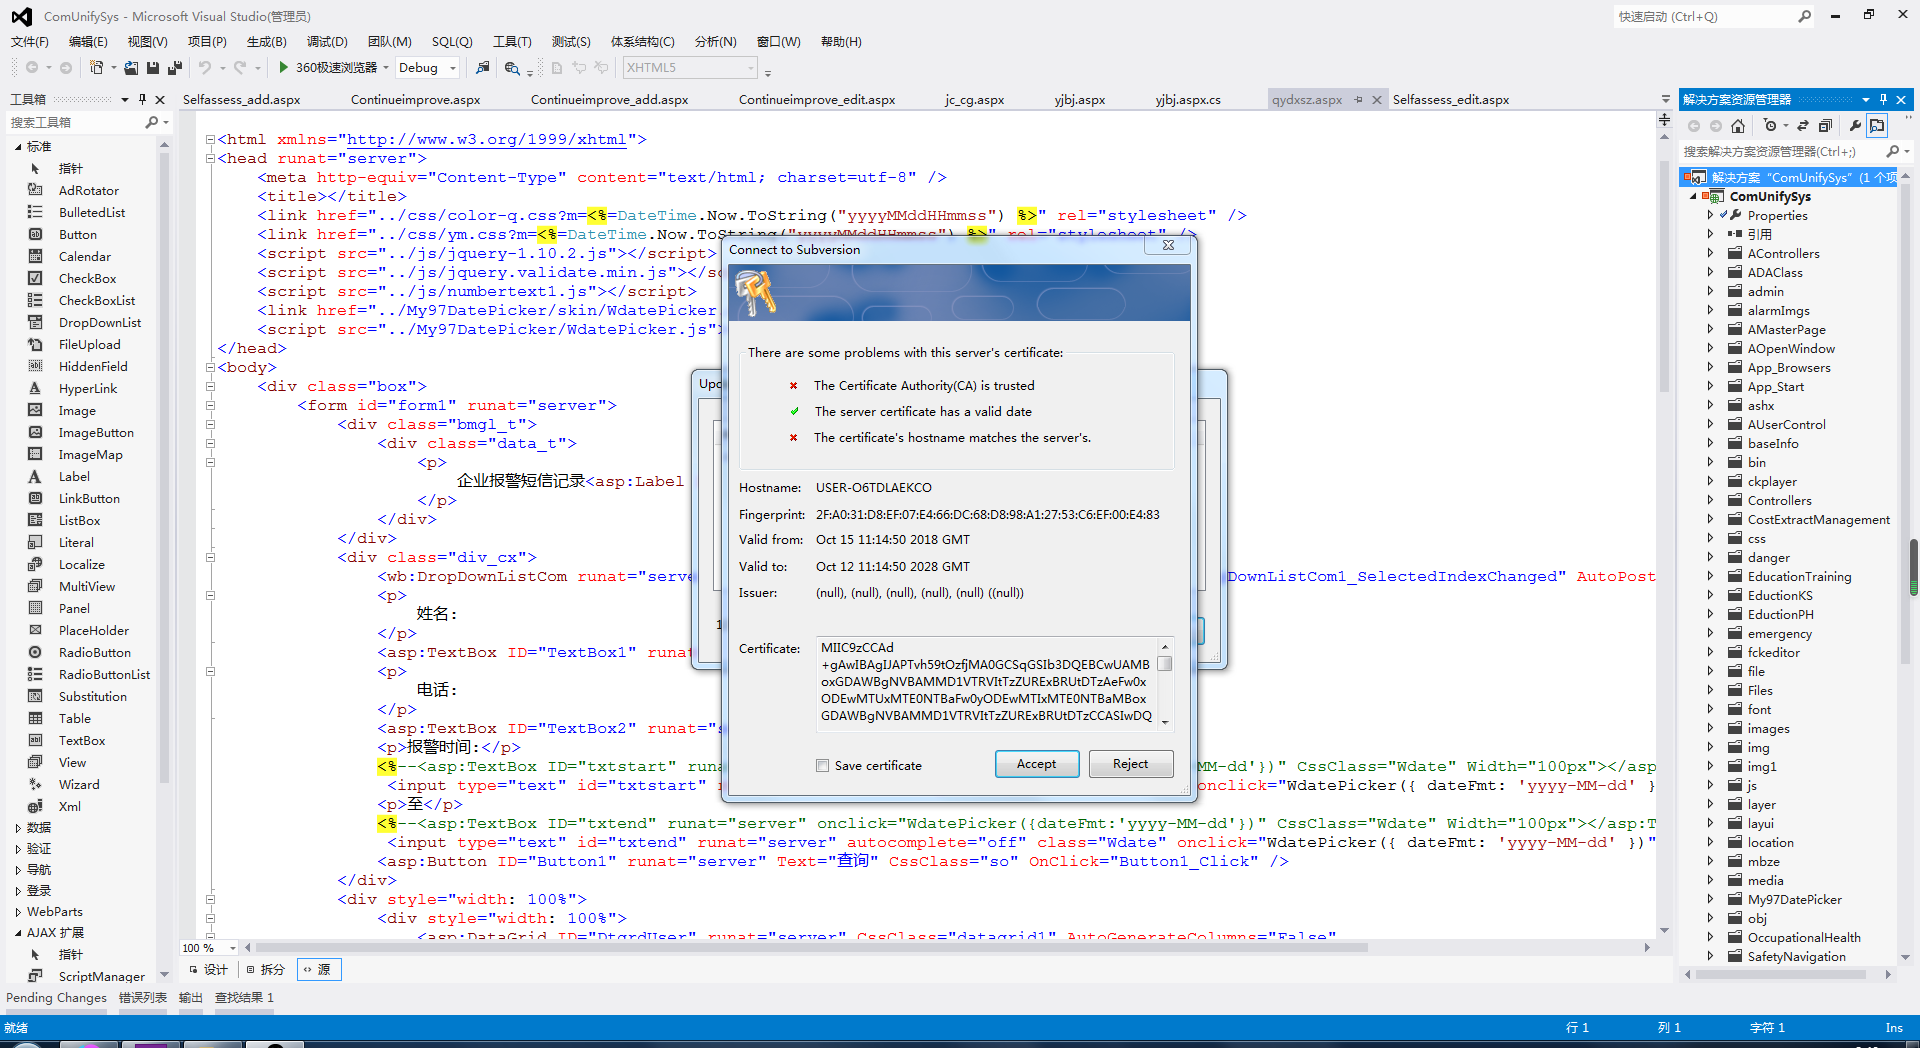Click the Toolbox search input field
Image resolution: width=1920 pixels, height=1048 pixels.
pyautogui.click(x=76, y=122)
